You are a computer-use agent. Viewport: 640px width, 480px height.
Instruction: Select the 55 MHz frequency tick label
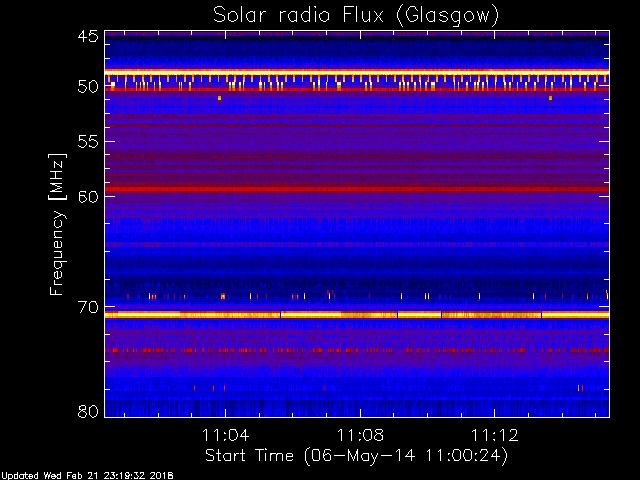coord(87,142)
